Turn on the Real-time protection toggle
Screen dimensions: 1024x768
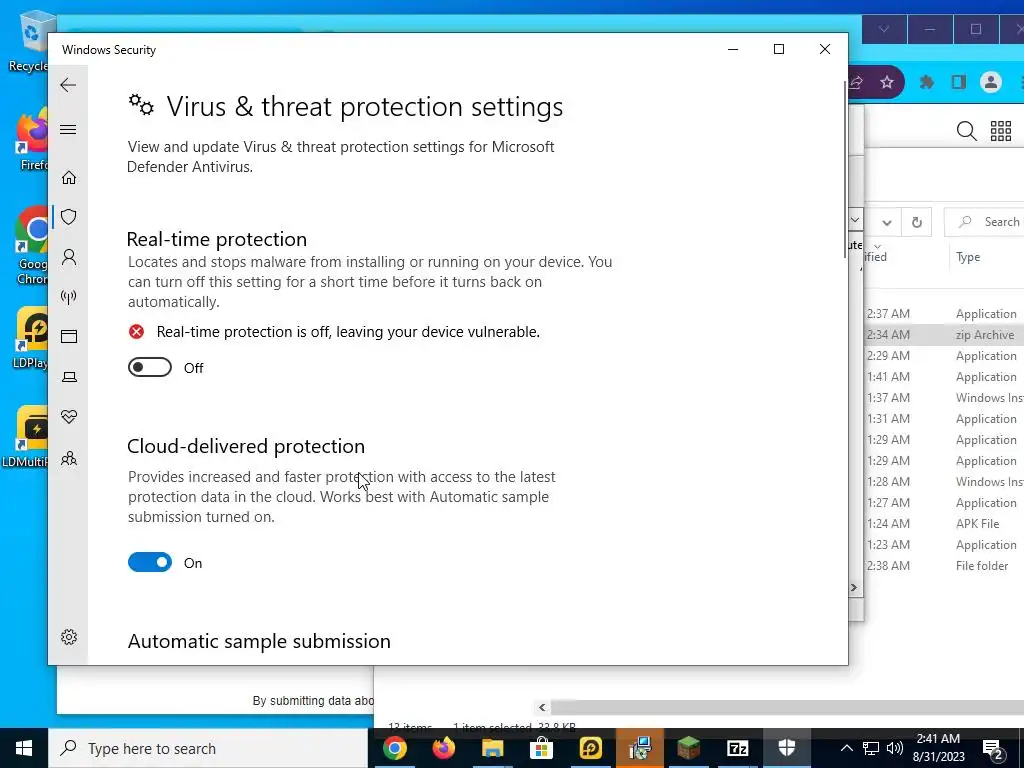coord(150,368)
